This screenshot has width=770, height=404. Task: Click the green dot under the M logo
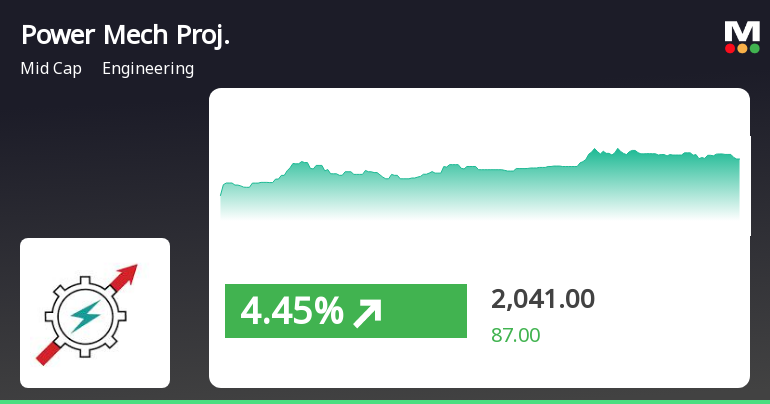coord(754,48)
